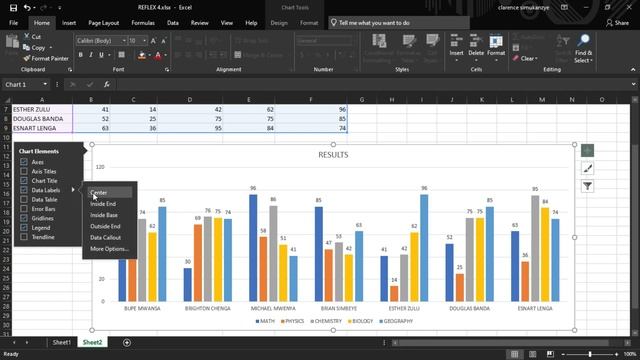The width and height of the screenshot is (640, 360).
Task: Click the Undo arrow icon
Action: 27,8
